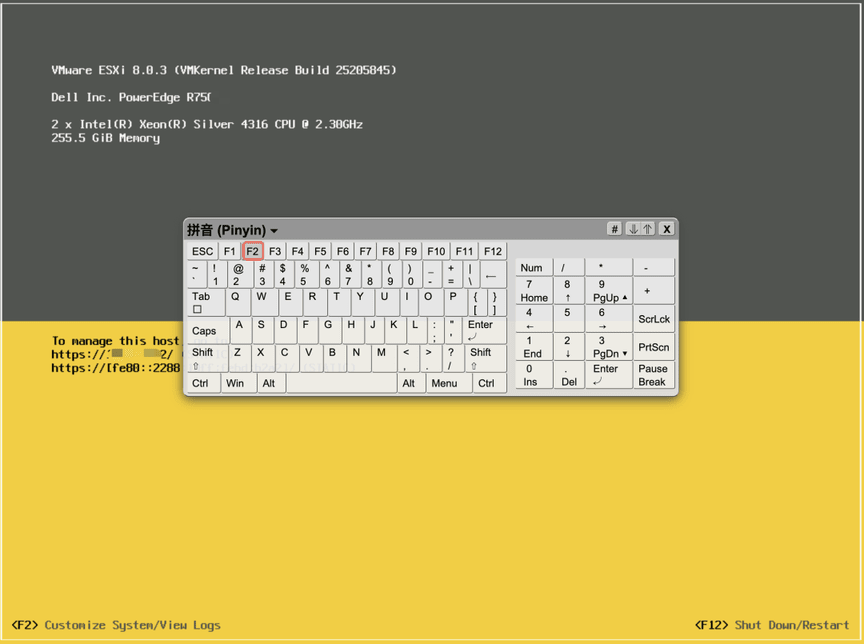Click the numpad 2 down arrow key
Viewport: 864px width, 644px height.
(569, 347)
